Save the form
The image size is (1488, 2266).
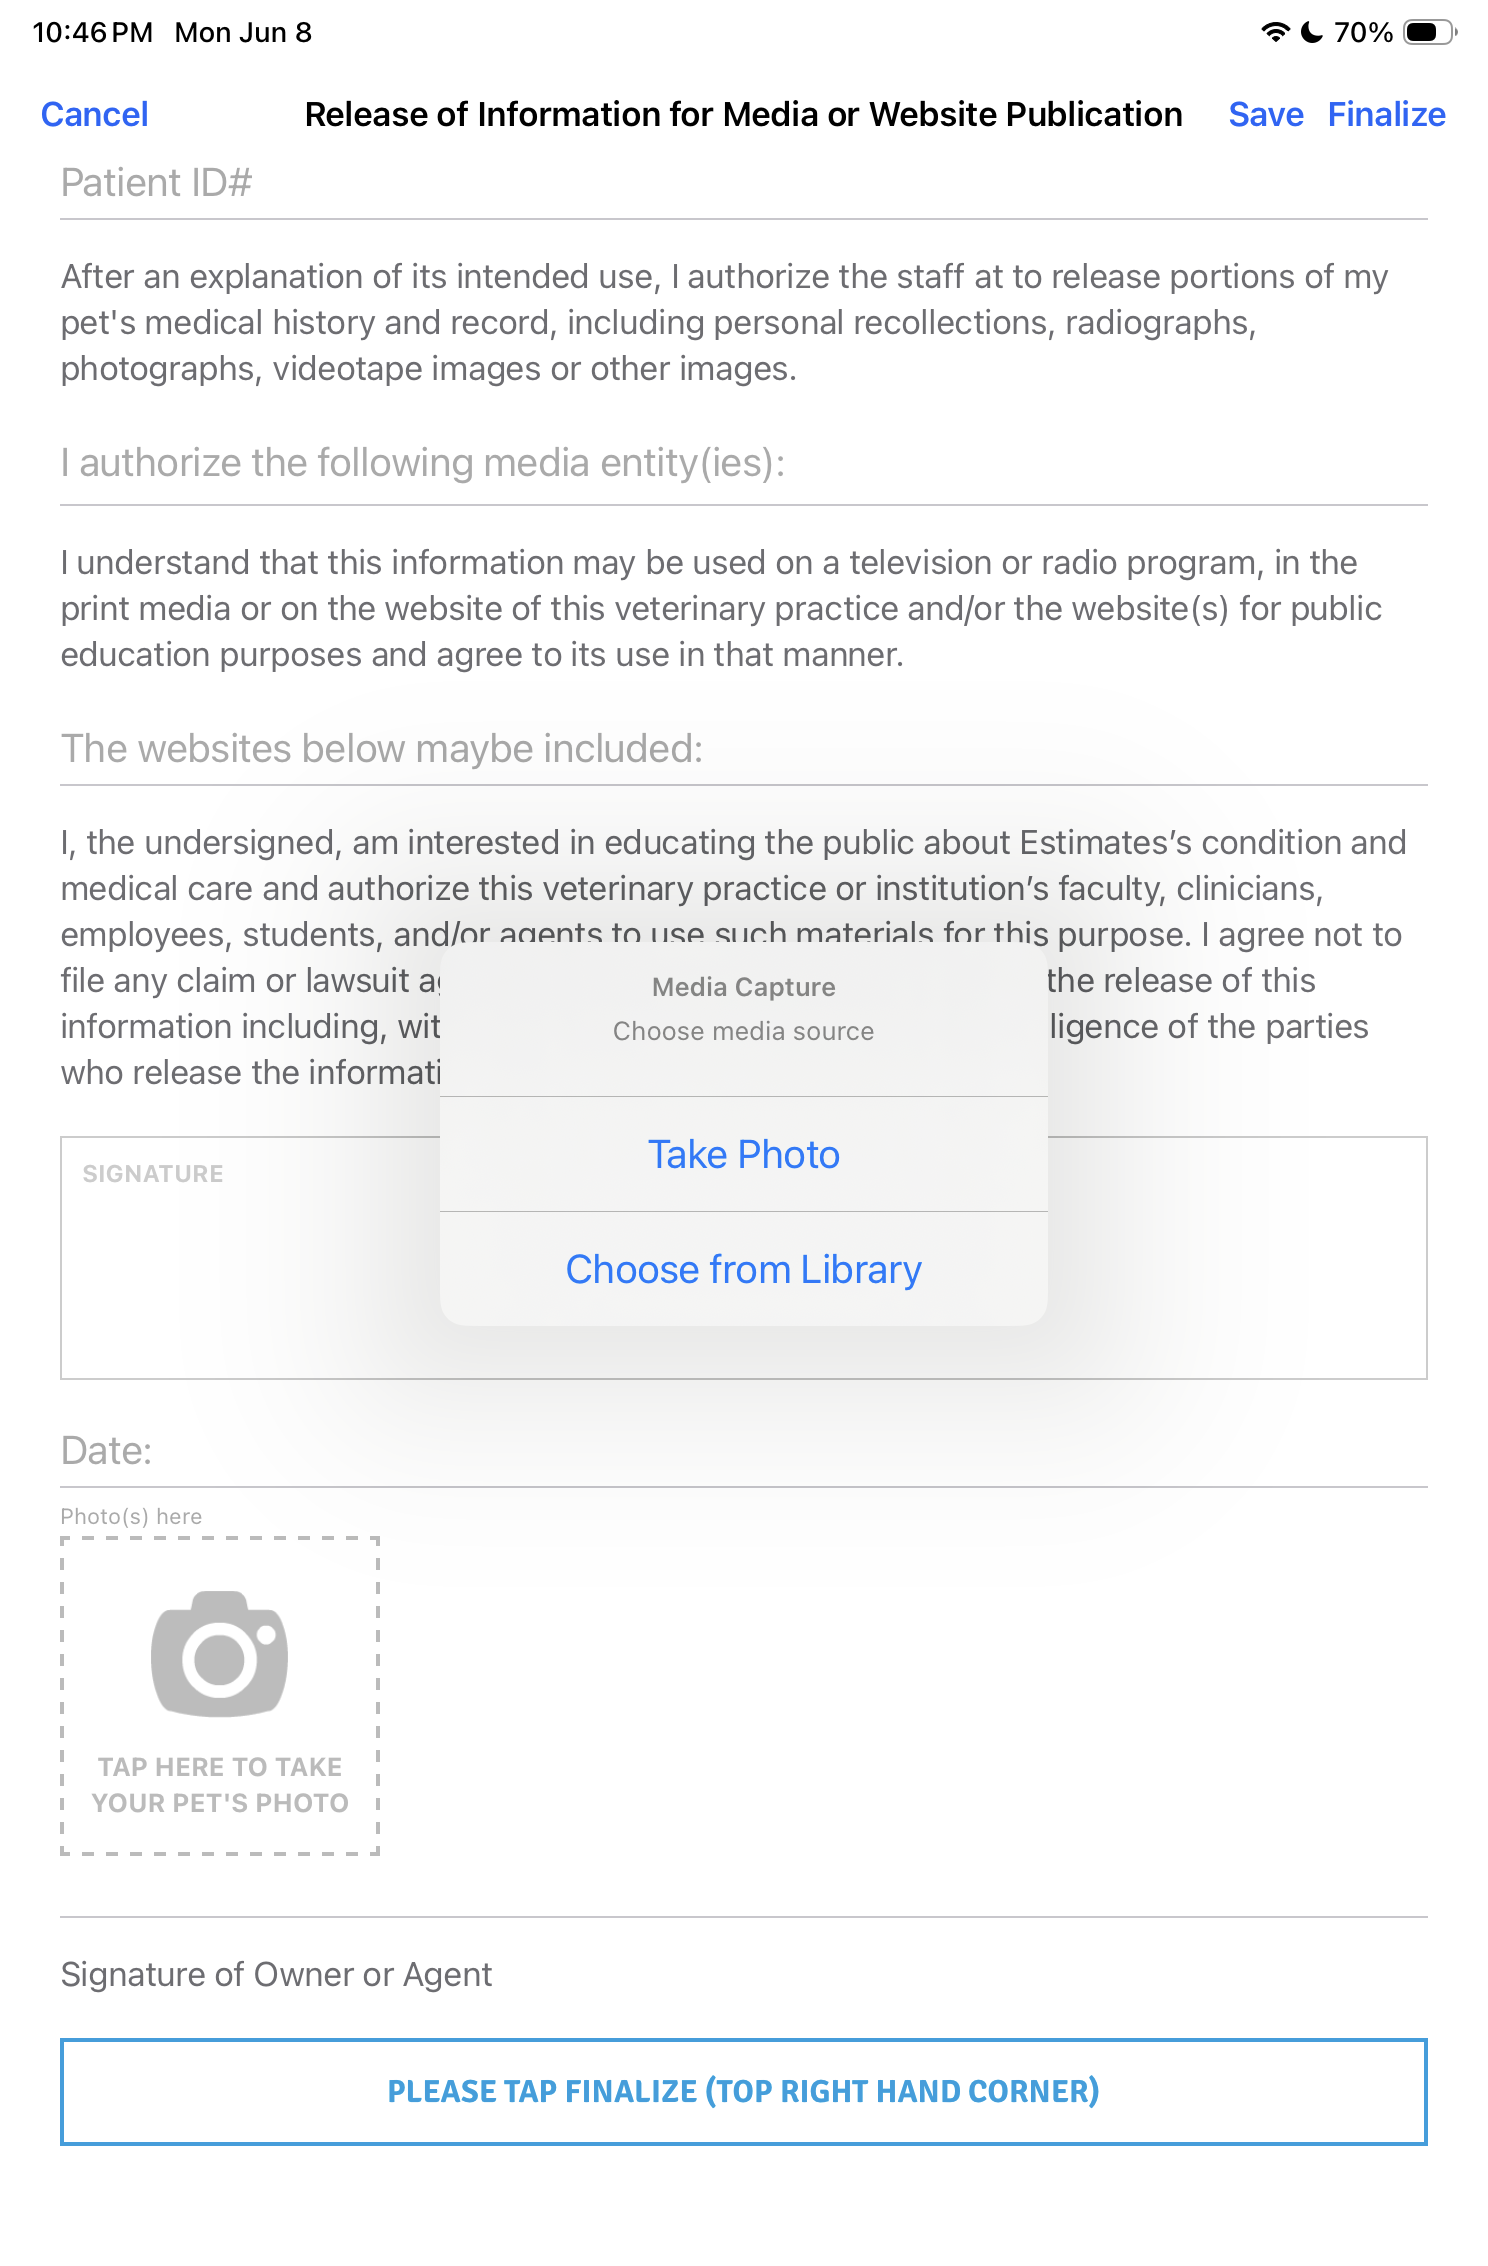(x=1266, y=114)
